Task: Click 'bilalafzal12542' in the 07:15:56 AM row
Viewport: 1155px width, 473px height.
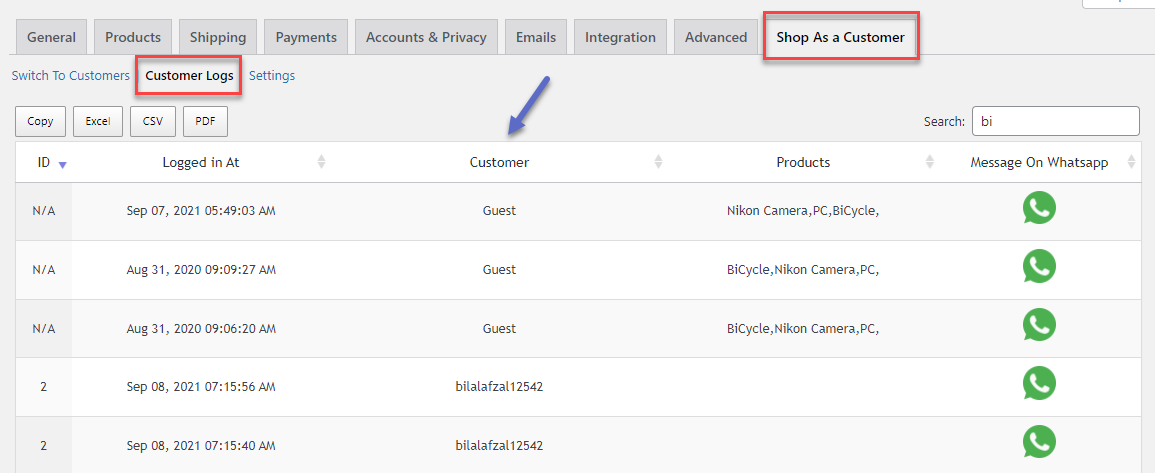Action: click(x=499, y=387)
